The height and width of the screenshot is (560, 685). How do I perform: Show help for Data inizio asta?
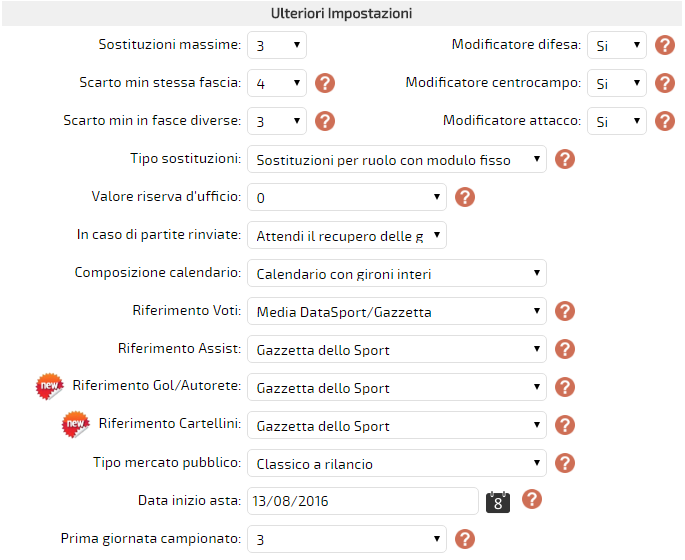pos(532,499)
